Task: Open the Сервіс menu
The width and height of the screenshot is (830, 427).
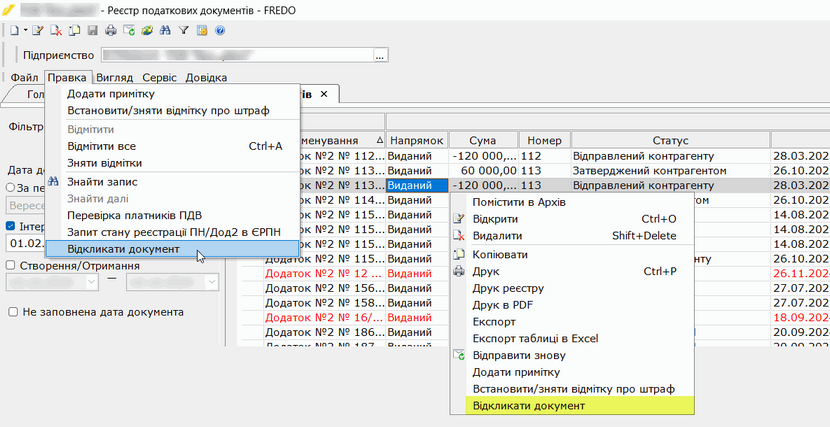Action: coord(159,78)
